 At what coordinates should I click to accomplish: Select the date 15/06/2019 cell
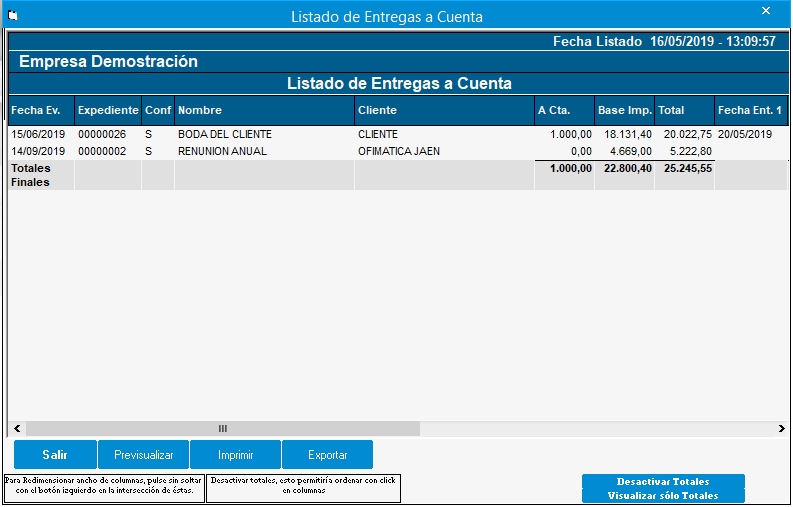[38, 135]
